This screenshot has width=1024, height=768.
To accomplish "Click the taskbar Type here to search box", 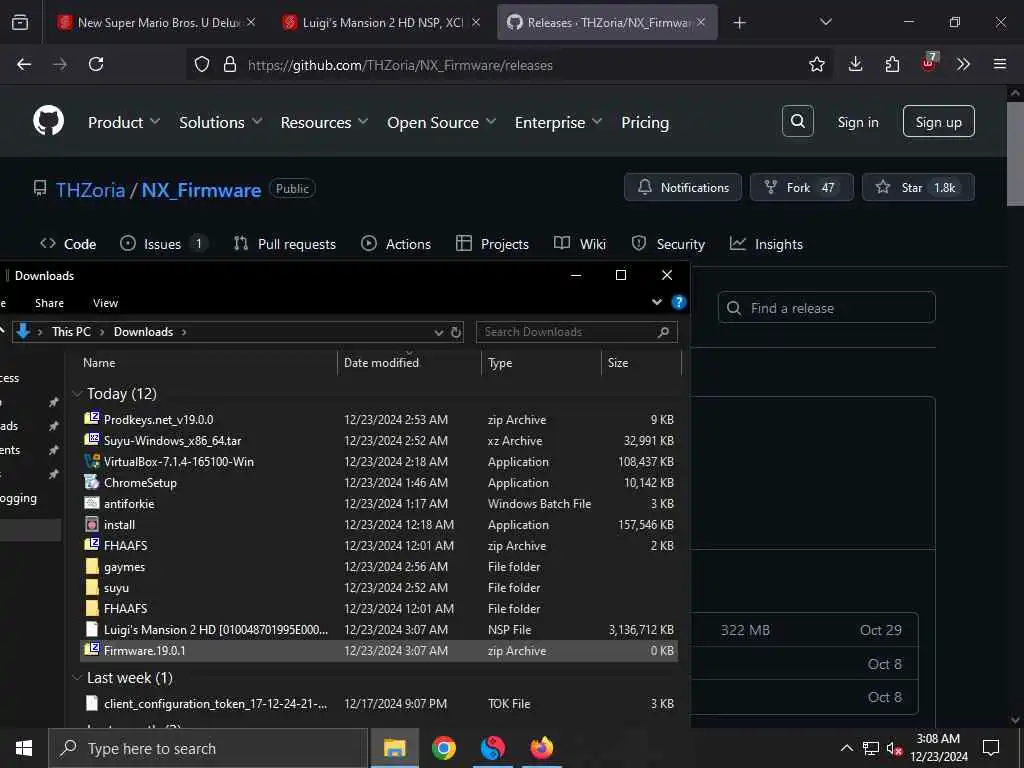I will coord(208,748).
